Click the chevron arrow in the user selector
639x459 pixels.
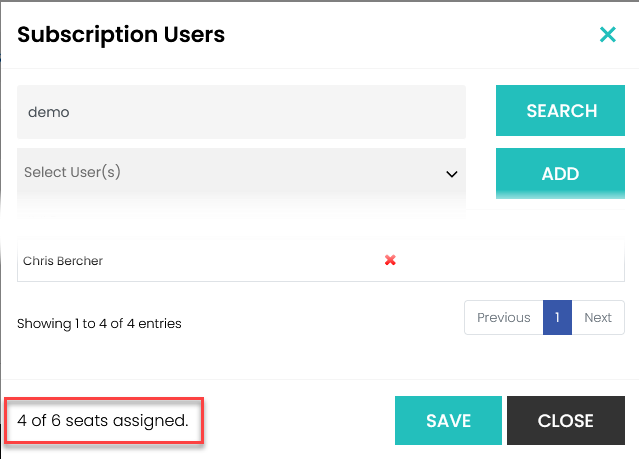pyautogui.click(x=450, y=173)
